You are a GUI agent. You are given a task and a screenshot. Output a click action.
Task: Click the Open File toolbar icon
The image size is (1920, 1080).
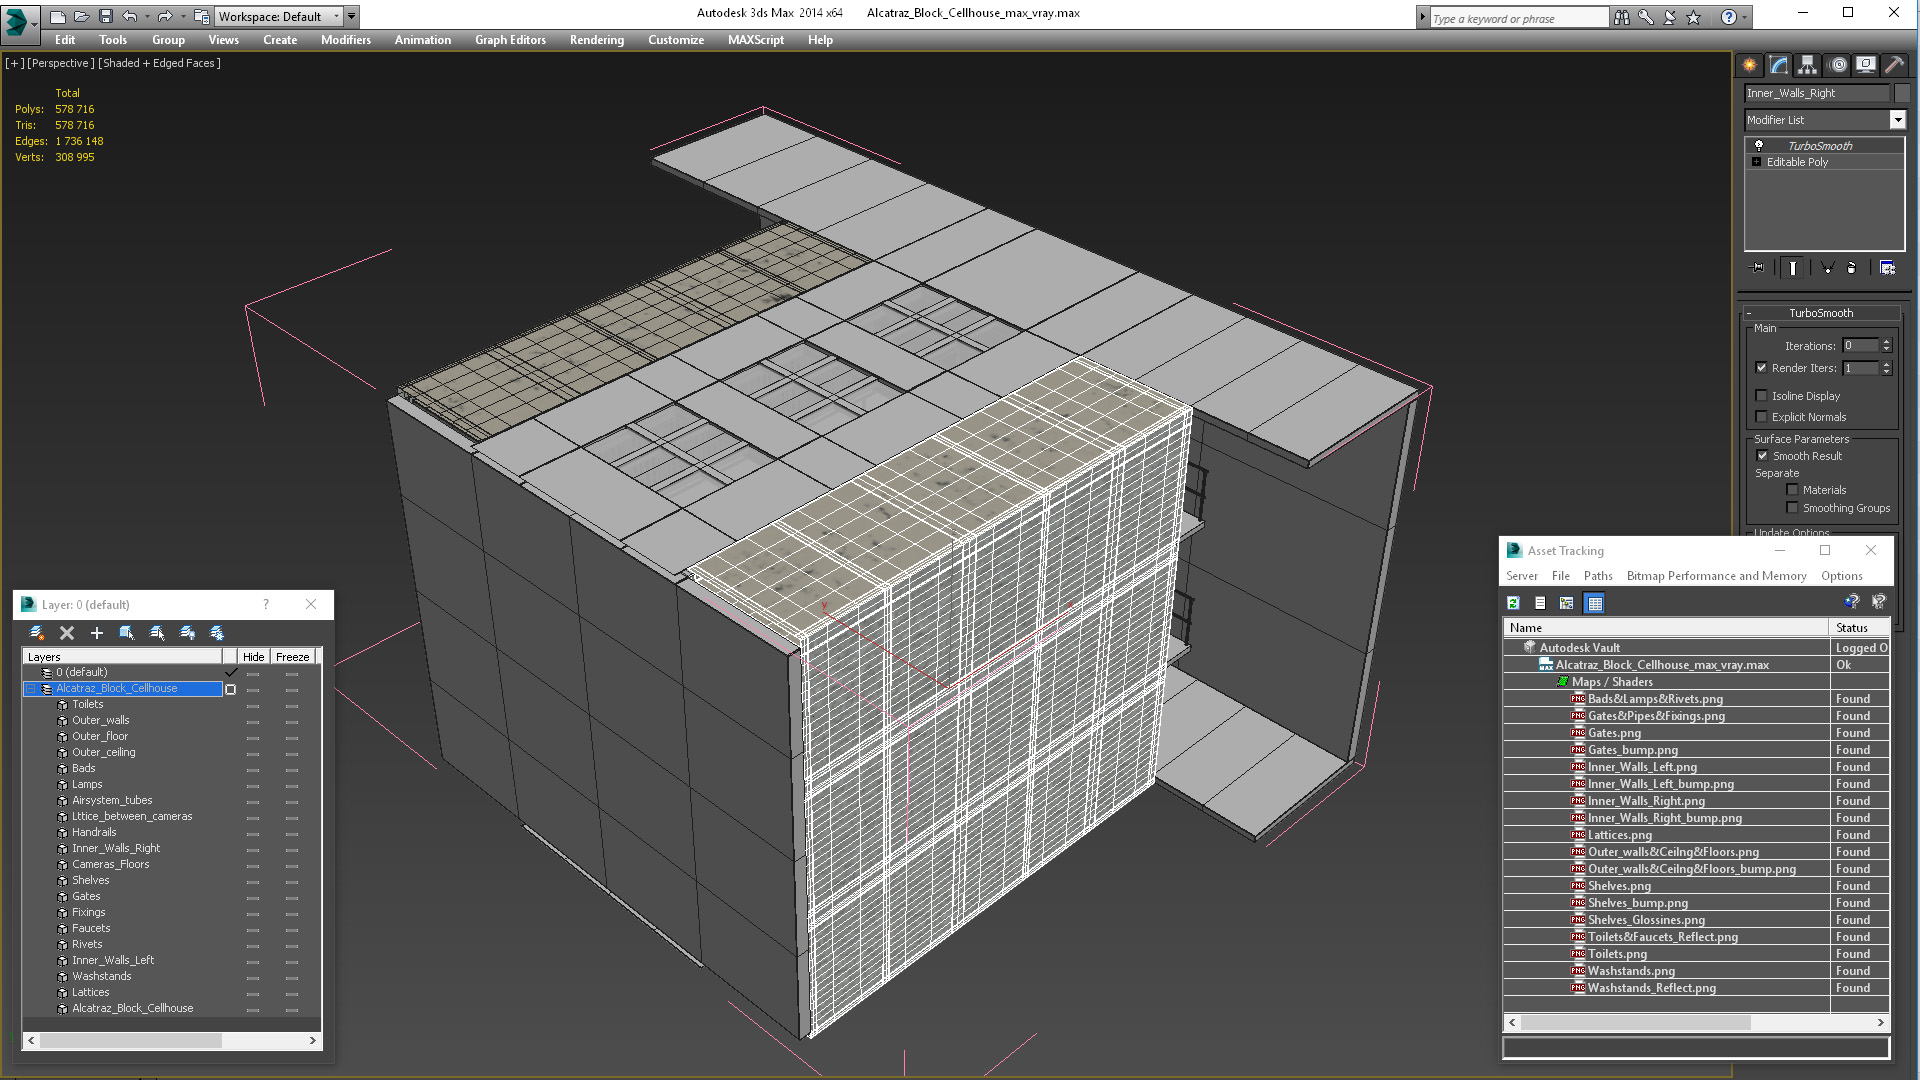click(82, 17)
